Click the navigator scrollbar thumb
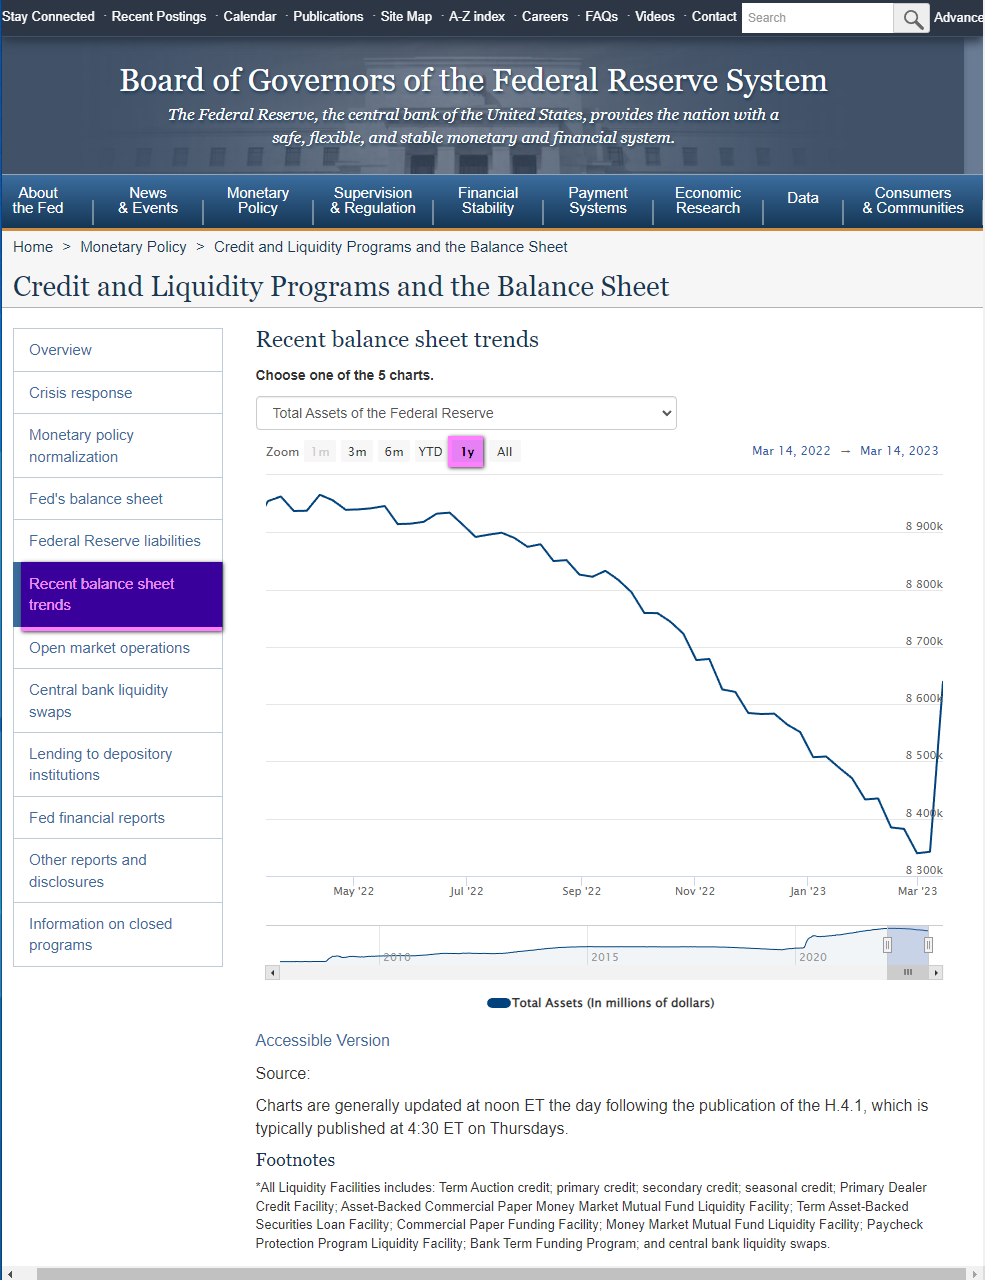Image resolution: width=985 pixels, height=1280 pixels. [x=907, y=972]
